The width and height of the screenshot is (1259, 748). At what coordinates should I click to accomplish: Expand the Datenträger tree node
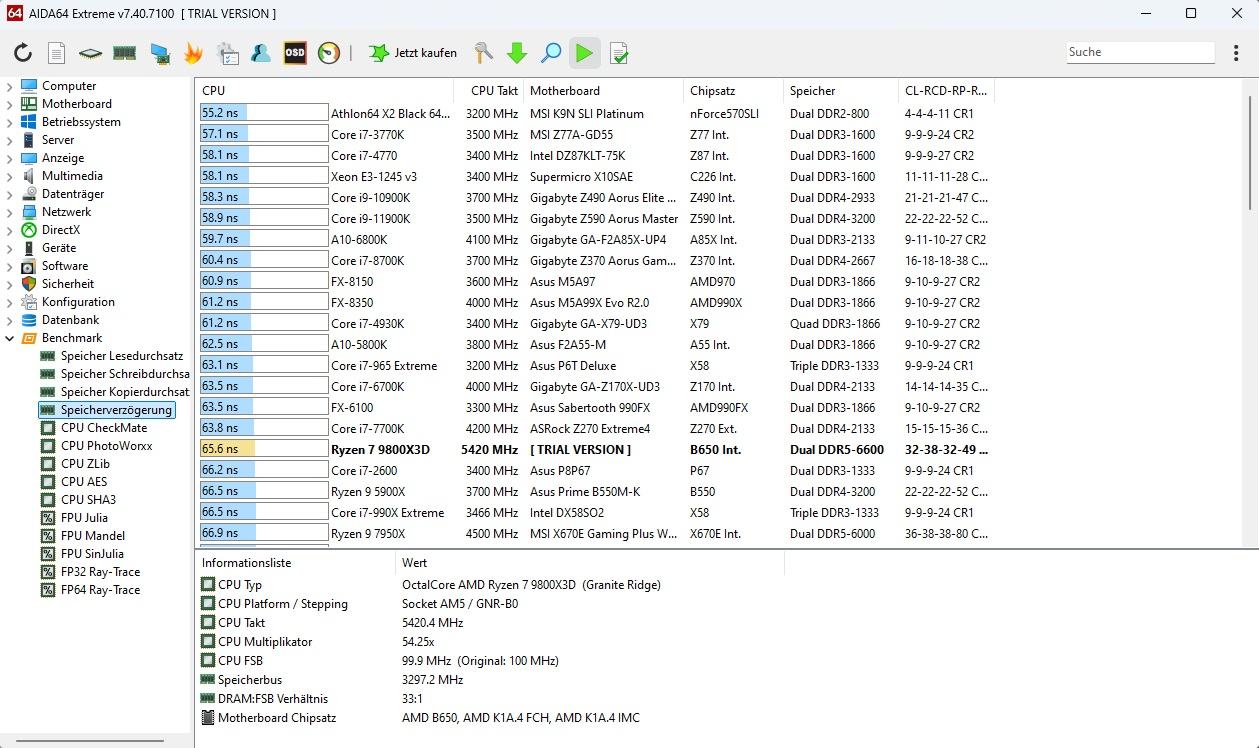click(10, 194)
